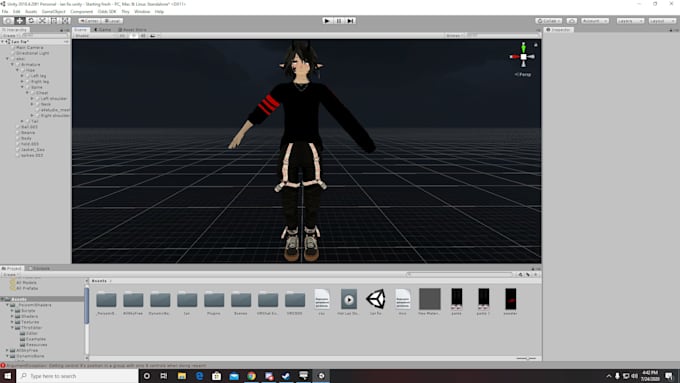Select the Unity scene asset in Assets
Screen dimensions: 680x383
click(x=376, y=299)
